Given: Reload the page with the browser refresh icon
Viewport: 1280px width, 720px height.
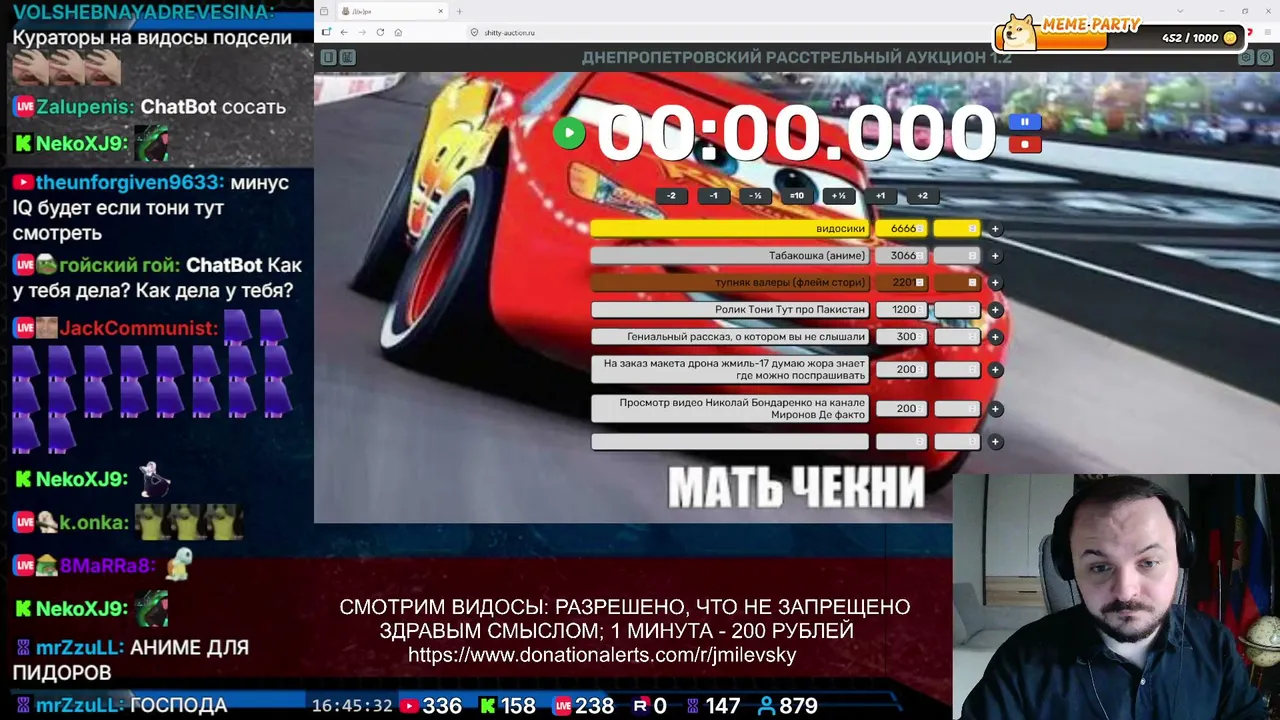Looking at the screenshot, I should [380, 32].
